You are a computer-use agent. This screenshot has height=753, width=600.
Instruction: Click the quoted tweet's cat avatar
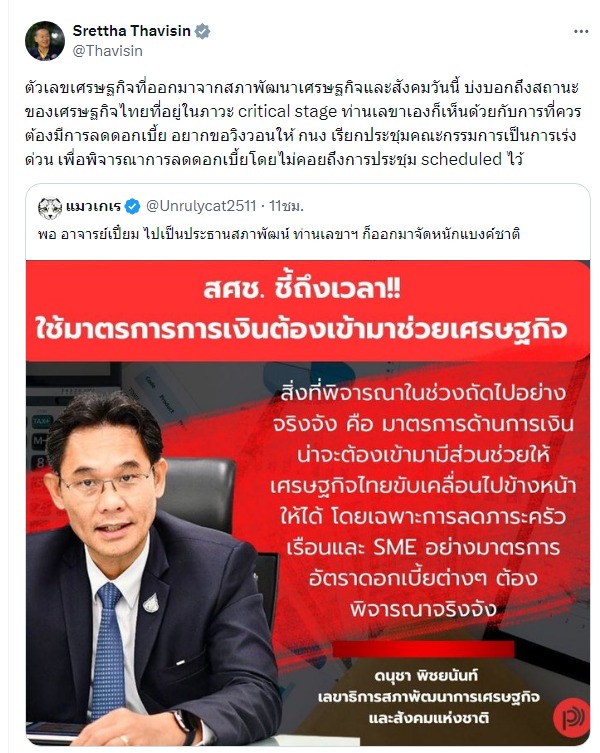tap(50, 207)
